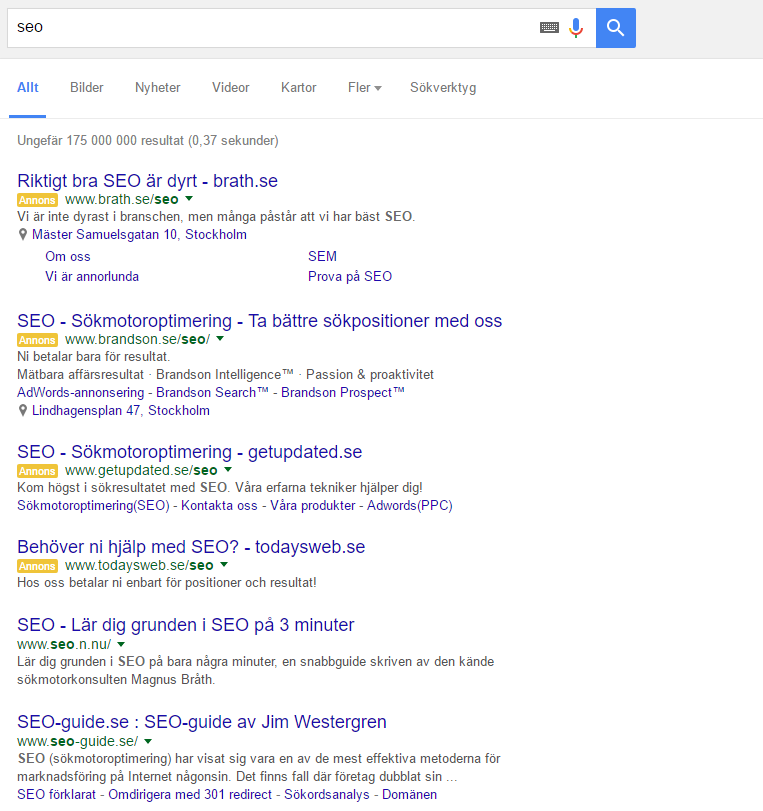Image resolution: width=763 pixels, height=811 pixels.
Task: Open the on-screen keyboard icon
Action: pyautogui.click(x=549, y=28)
